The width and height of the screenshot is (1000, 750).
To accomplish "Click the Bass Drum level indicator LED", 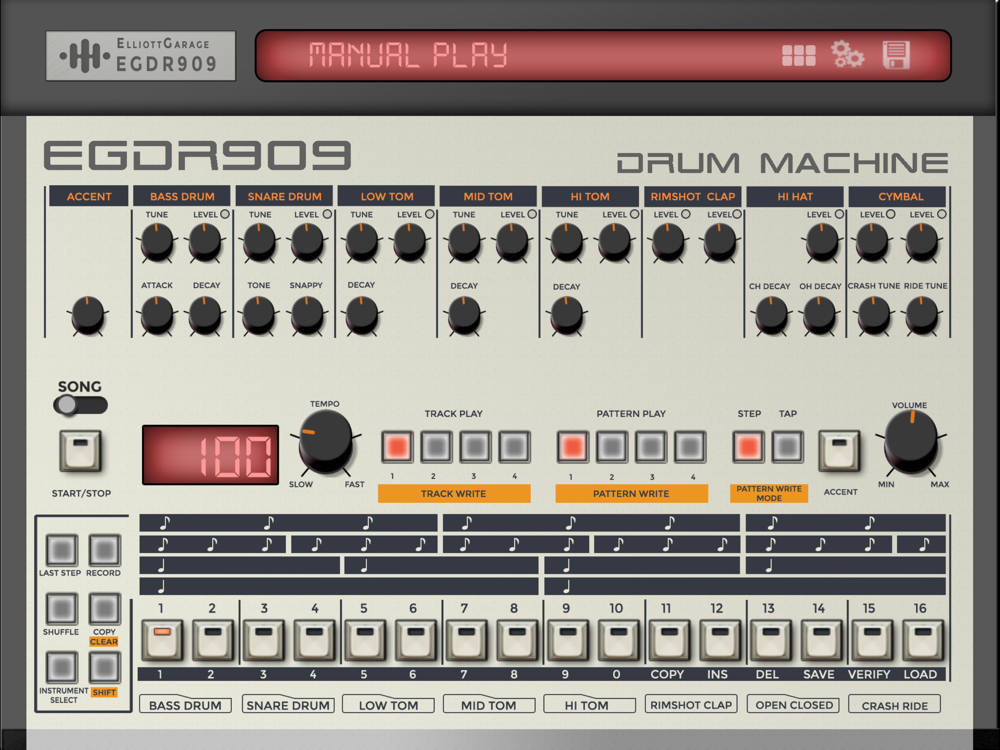I will pyautogui.click(x=225, y=214).
